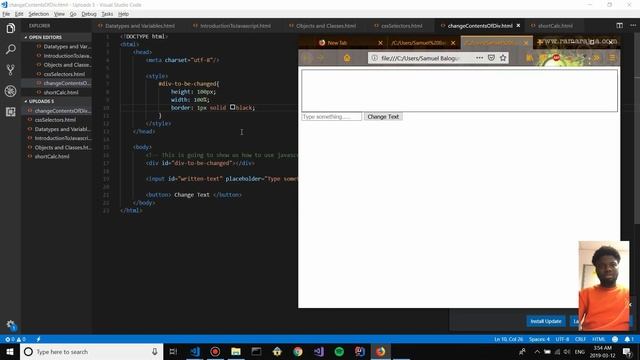
Task: Collapse the OPEN EDITORS section
Action: coord(45,37)
